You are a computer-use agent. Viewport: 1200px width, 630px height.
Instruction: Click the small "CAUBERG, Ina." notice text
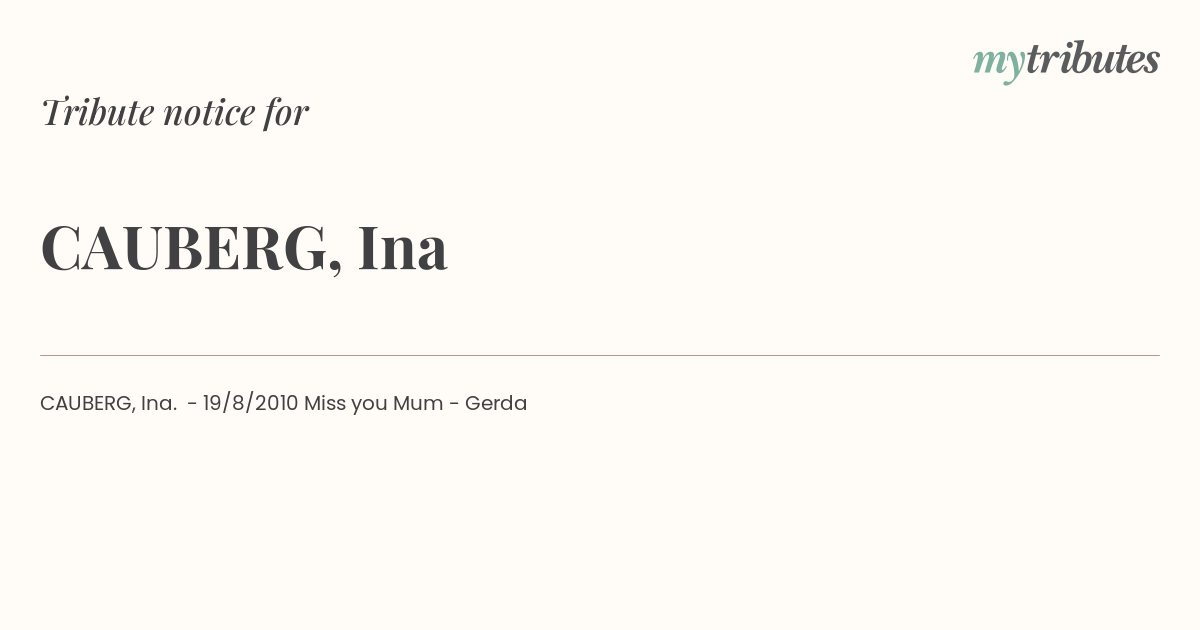click(109, 403)
